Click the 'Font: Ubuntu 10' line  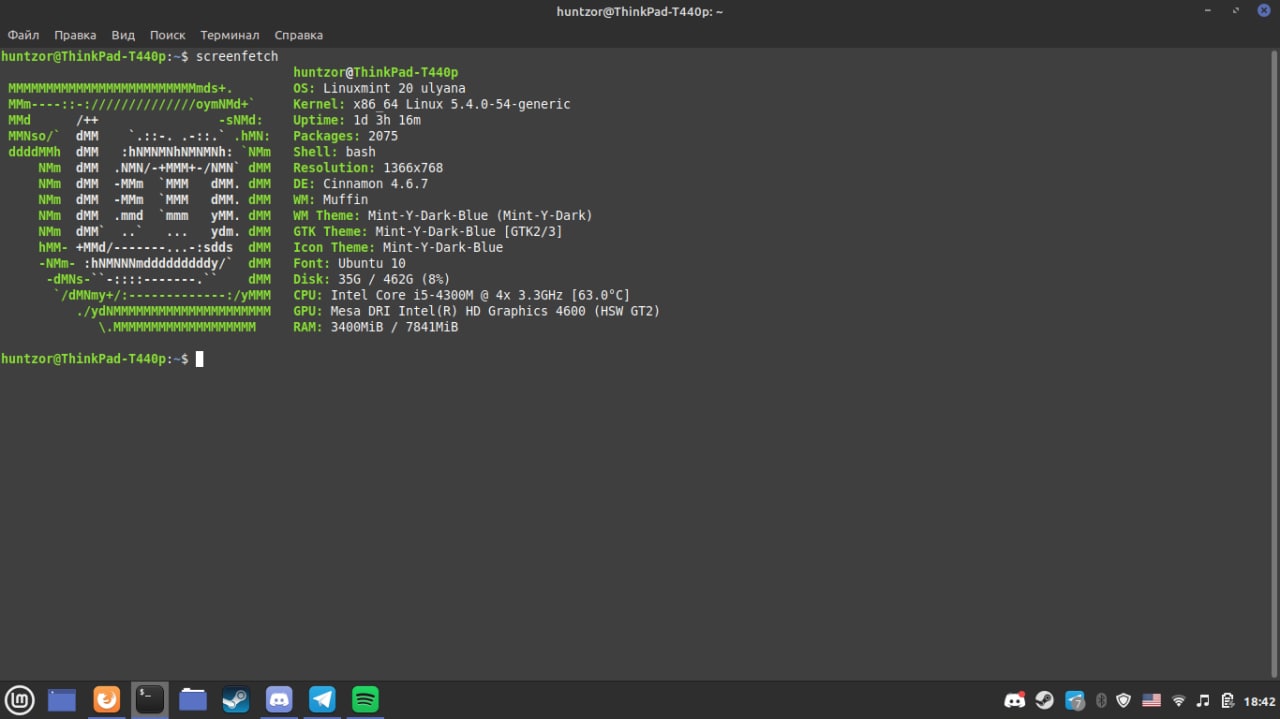tap(349, 264)
